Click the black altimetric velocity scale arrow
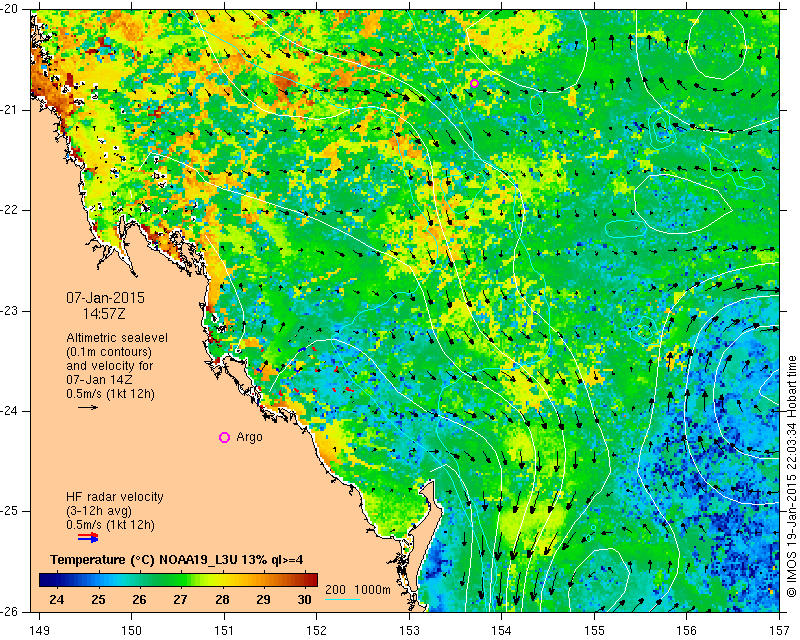800x640 pixels. coord(88,407)
